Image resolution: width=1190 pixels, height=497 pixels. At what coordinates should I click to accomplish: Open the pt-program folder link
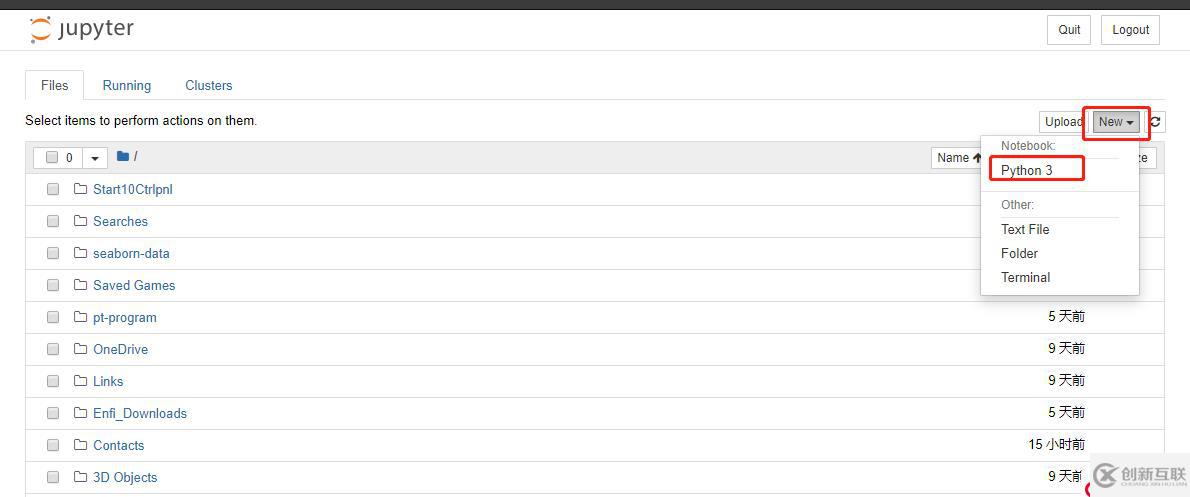point(125,317)
